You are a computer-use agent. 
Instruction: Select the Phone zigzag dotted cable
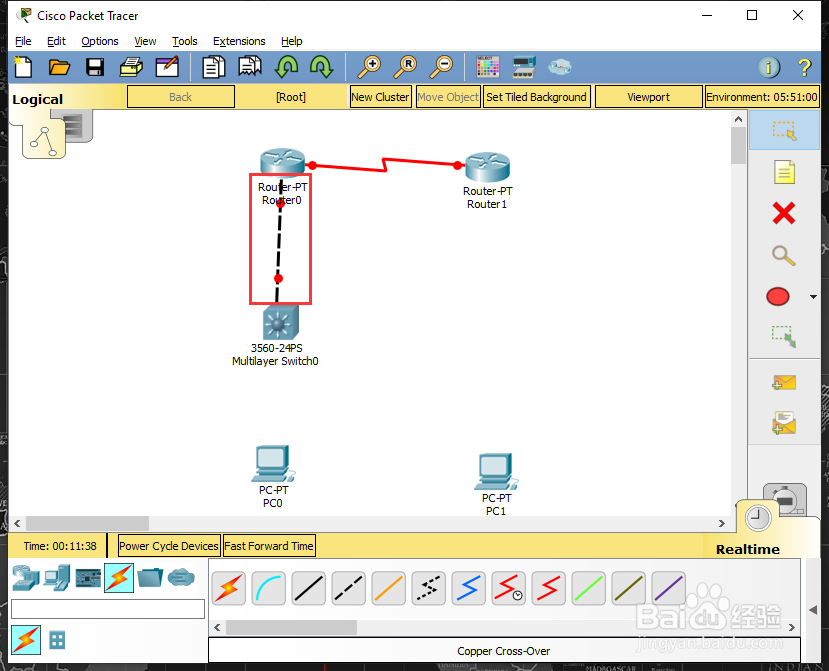click(429, 588)
